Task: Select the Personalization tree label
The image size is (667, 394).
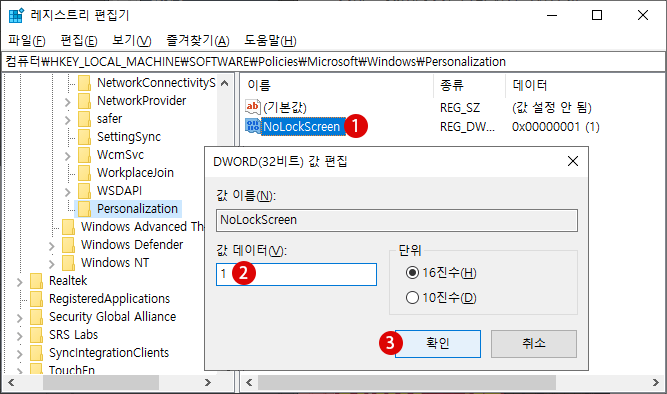Action: pyautogui.click(x=137, y=209)
